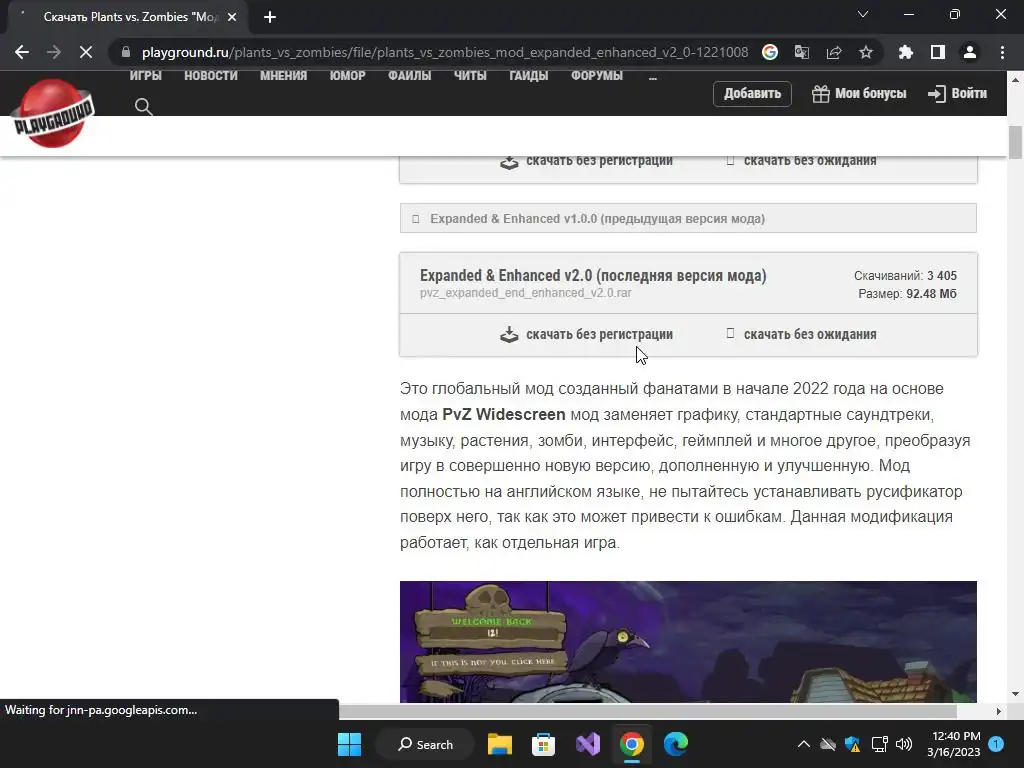Open the Chrome profile icon
The height and width of the screenshot is (768, 1024).
pos(970,52)
